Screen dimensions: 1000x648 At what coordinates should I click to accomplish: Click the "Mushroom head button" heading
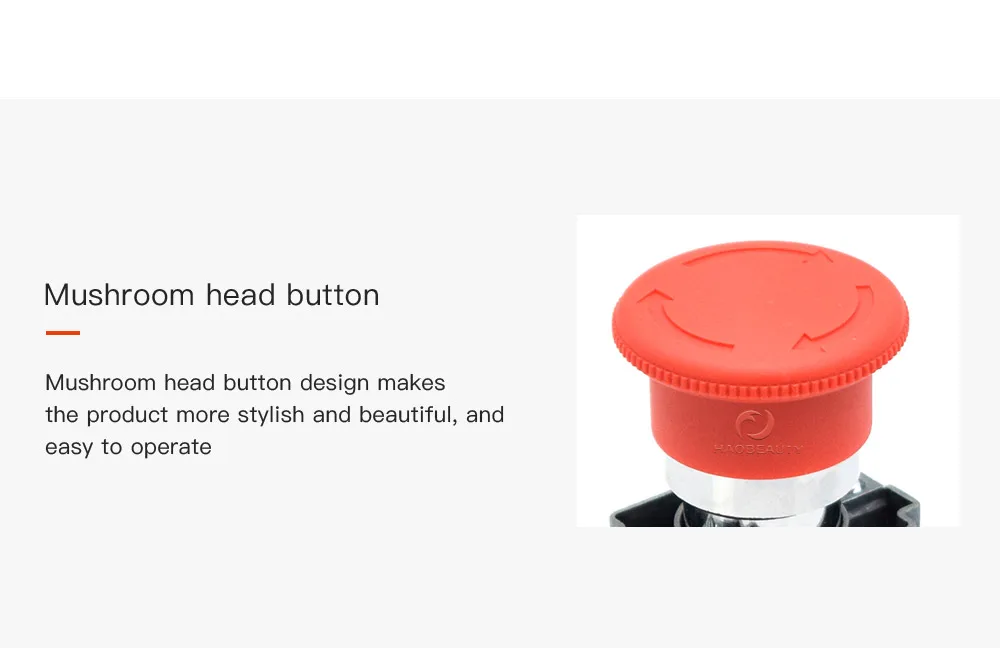[x=212, y=295]
